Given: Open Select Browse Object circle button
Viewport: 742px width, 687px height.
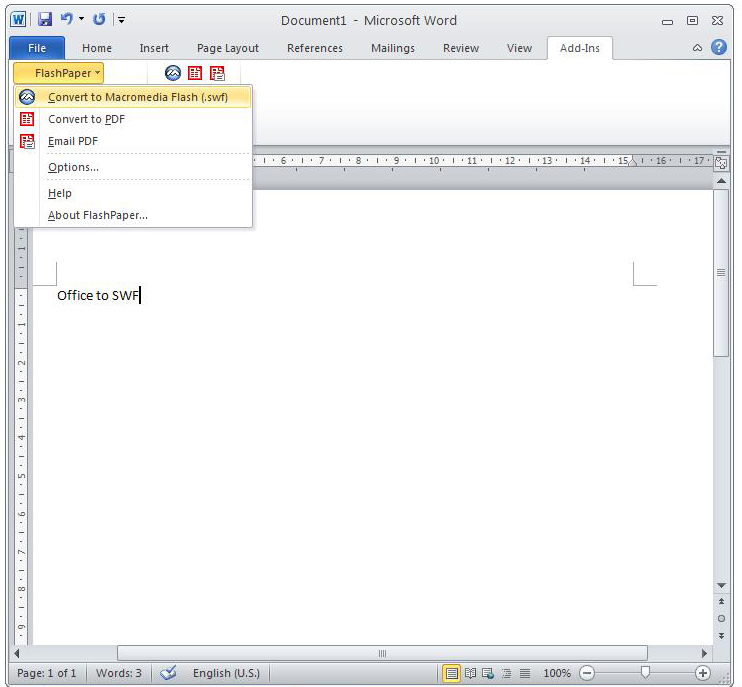Looking at the screenshot, I should pyautogui.click(x=721, y=618).
